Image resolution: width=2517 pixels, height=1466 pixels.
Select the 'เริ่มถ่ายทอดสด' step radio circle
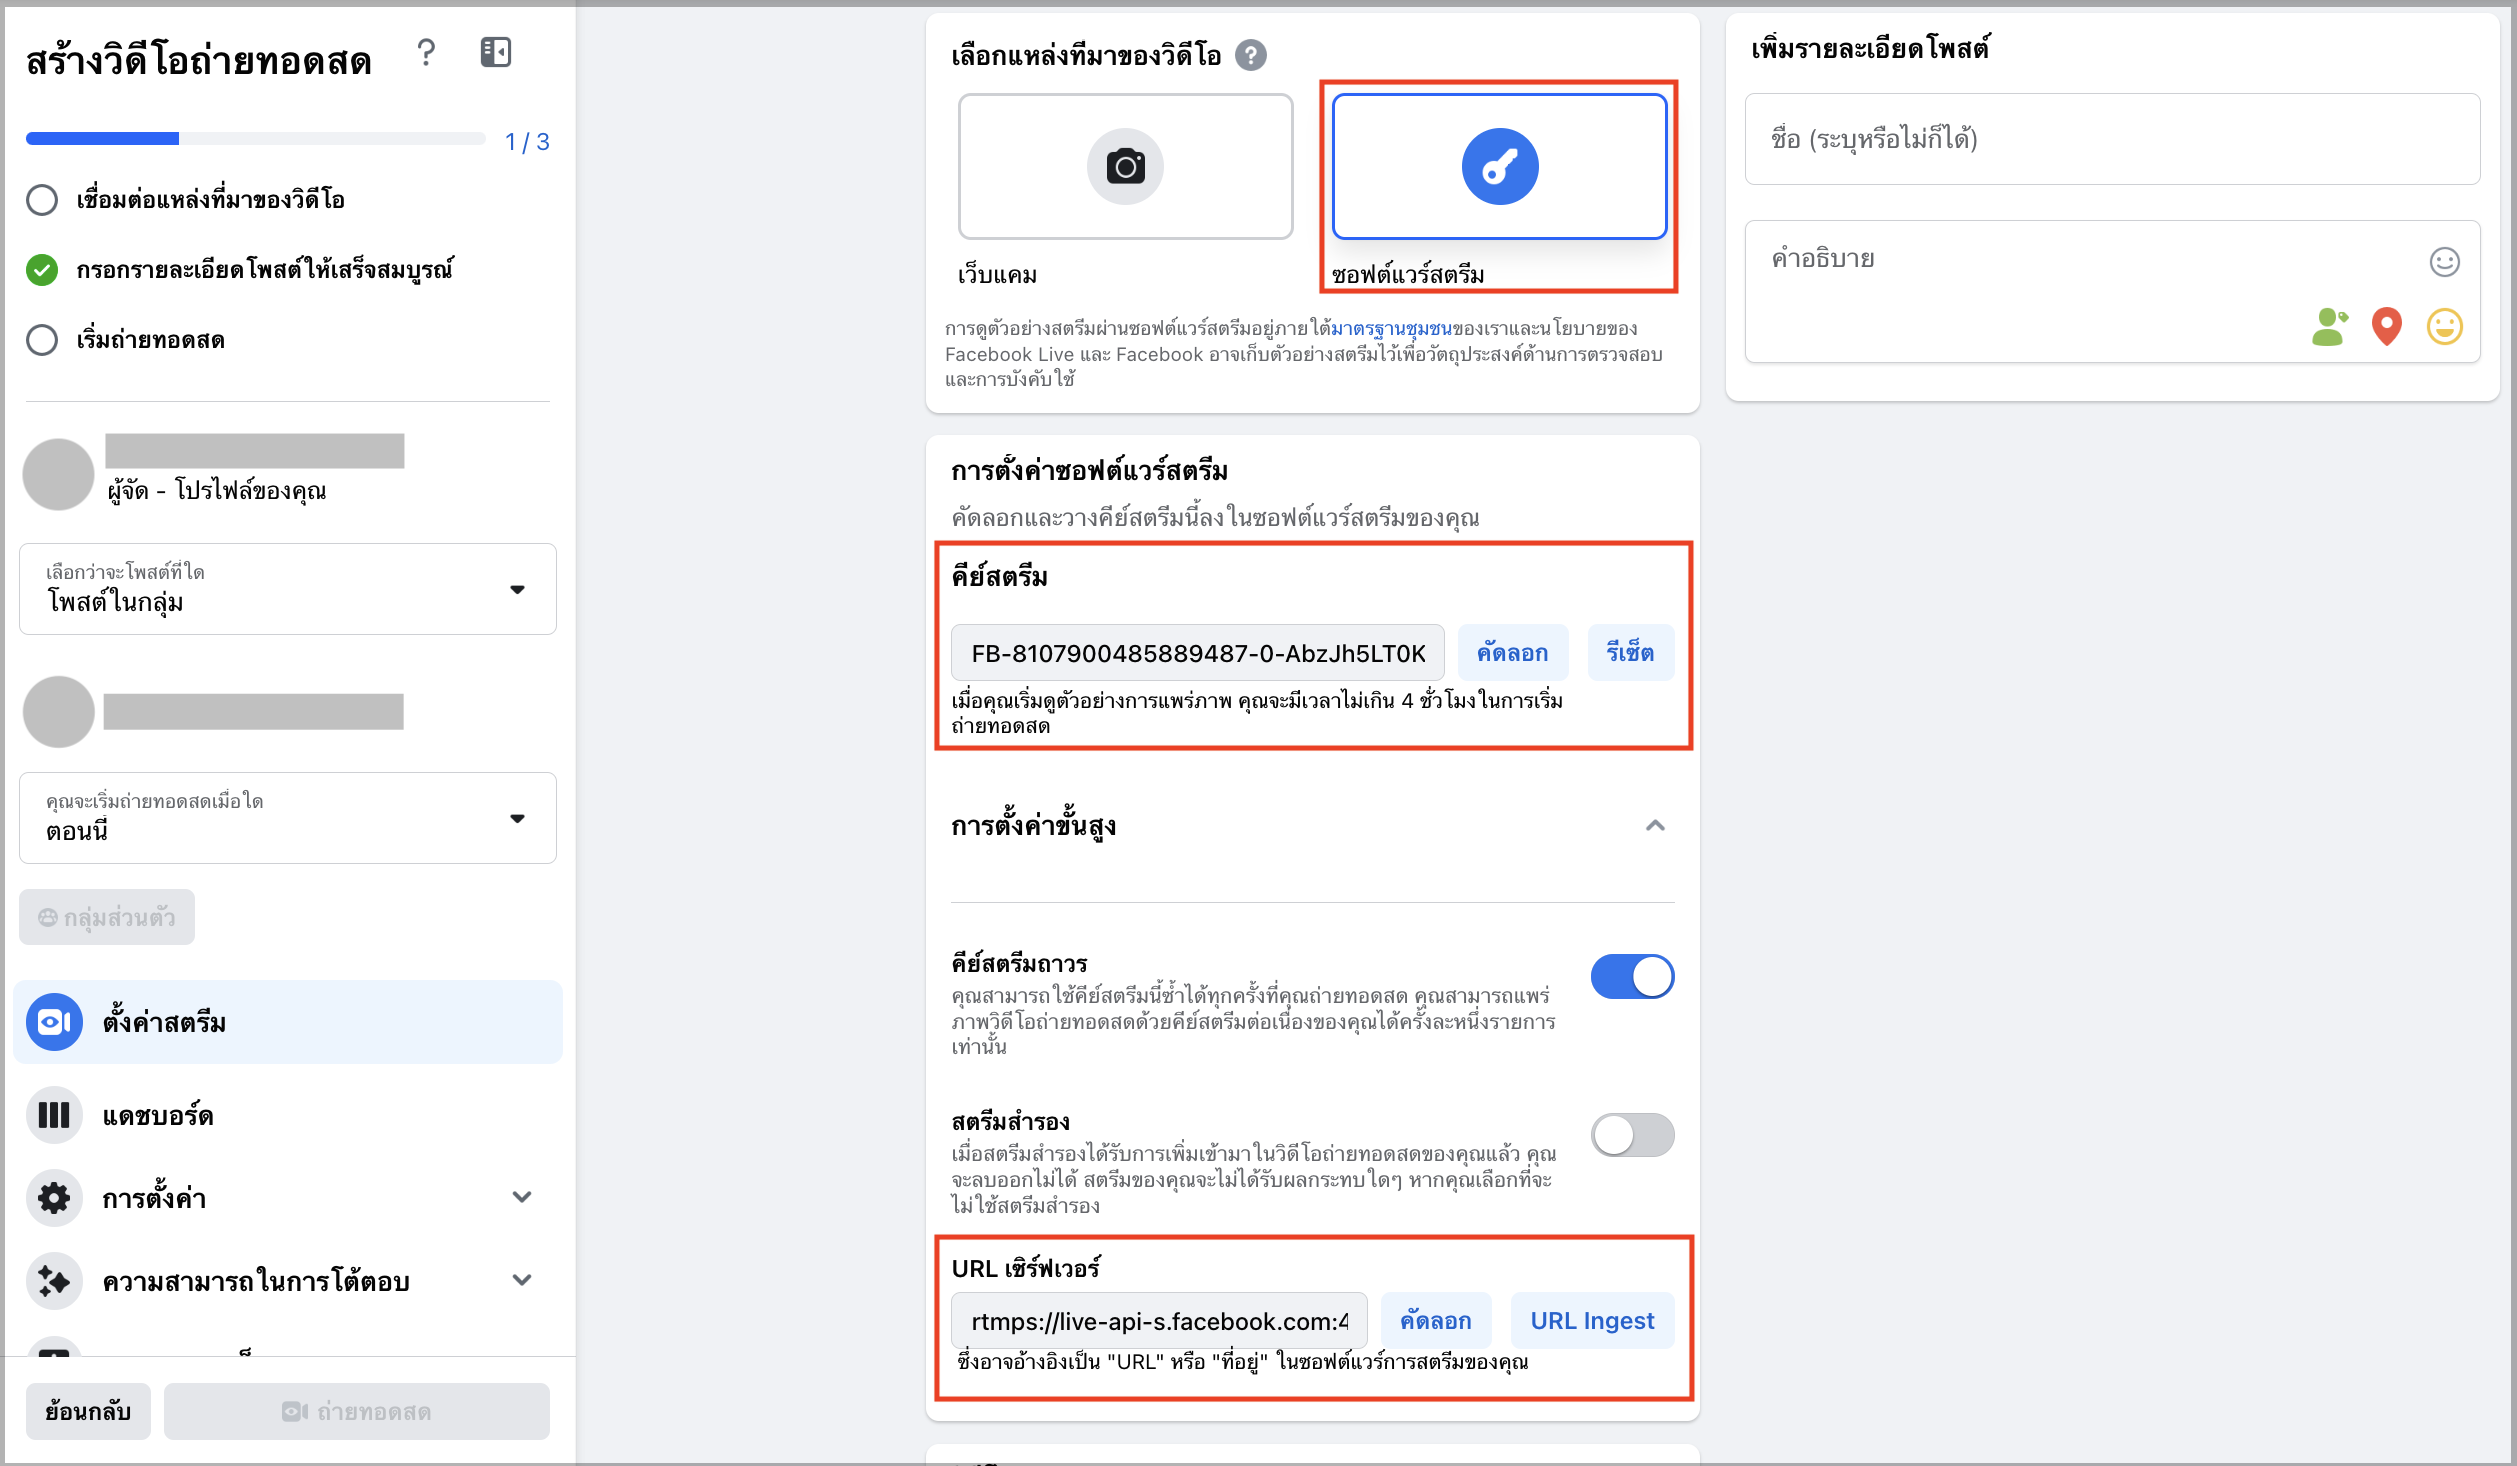tap(42, 340)
